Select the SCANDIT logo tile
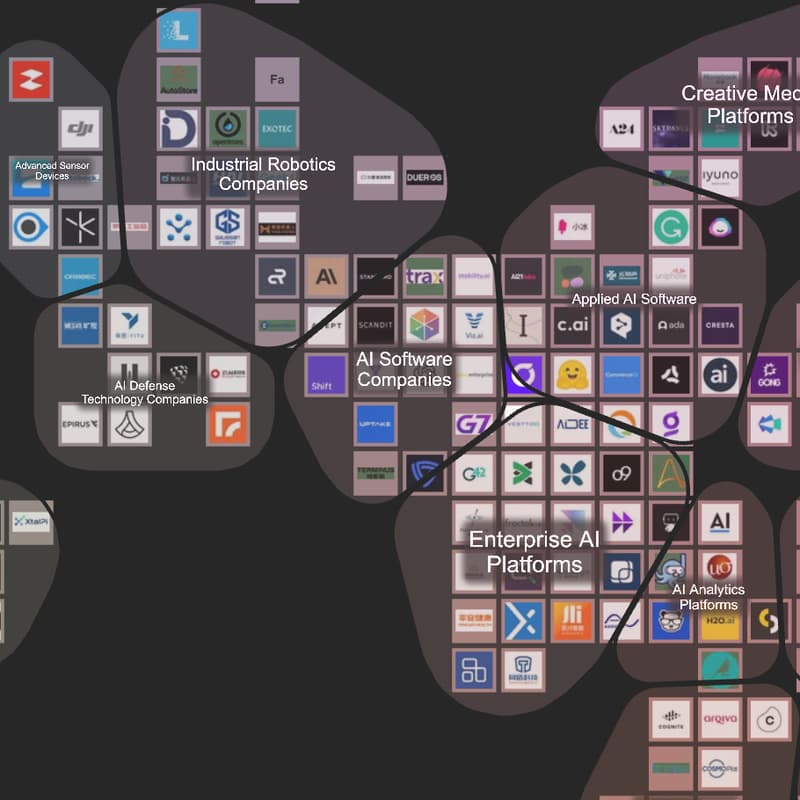The height and width of the screenshot is (800, 800). coord(376,325)
